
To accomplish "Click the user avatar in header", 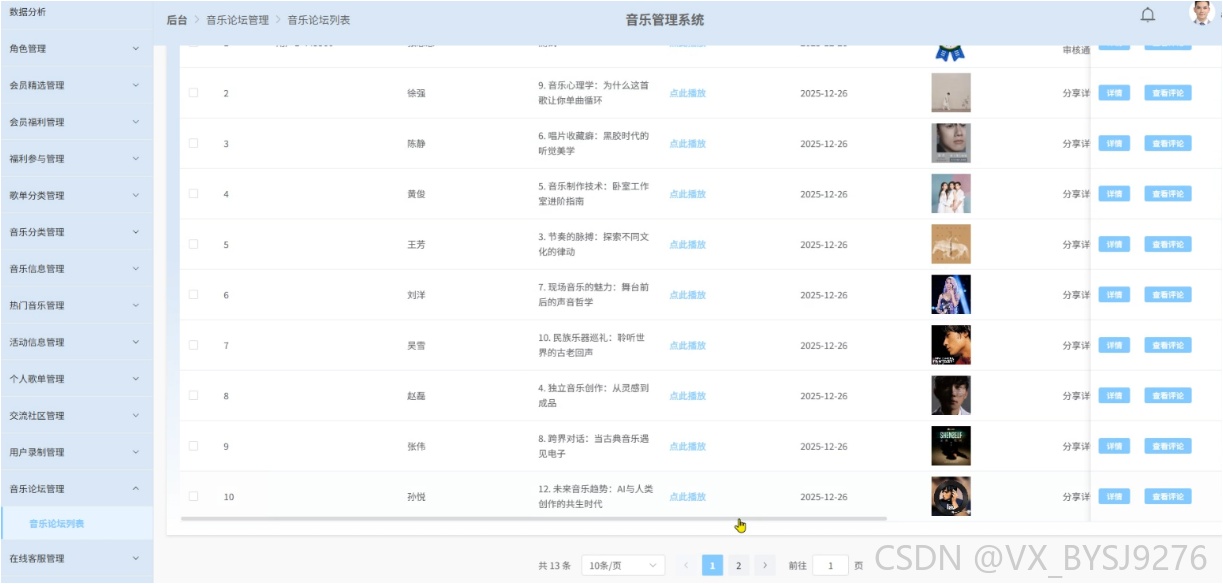I will [1202, 13].
